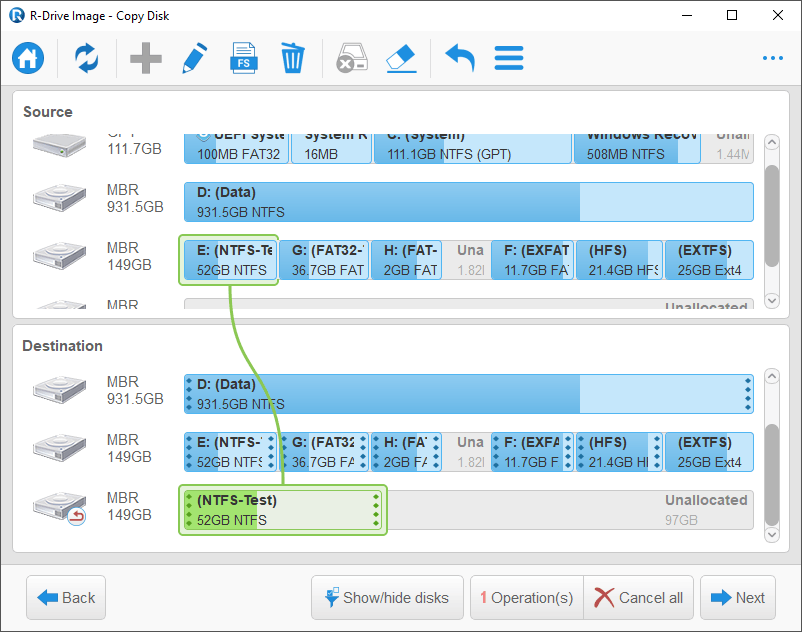The image size is (802, 632).
Task: Select destination E: 52GB NTFS partition
Action: [x=231, y=452]
